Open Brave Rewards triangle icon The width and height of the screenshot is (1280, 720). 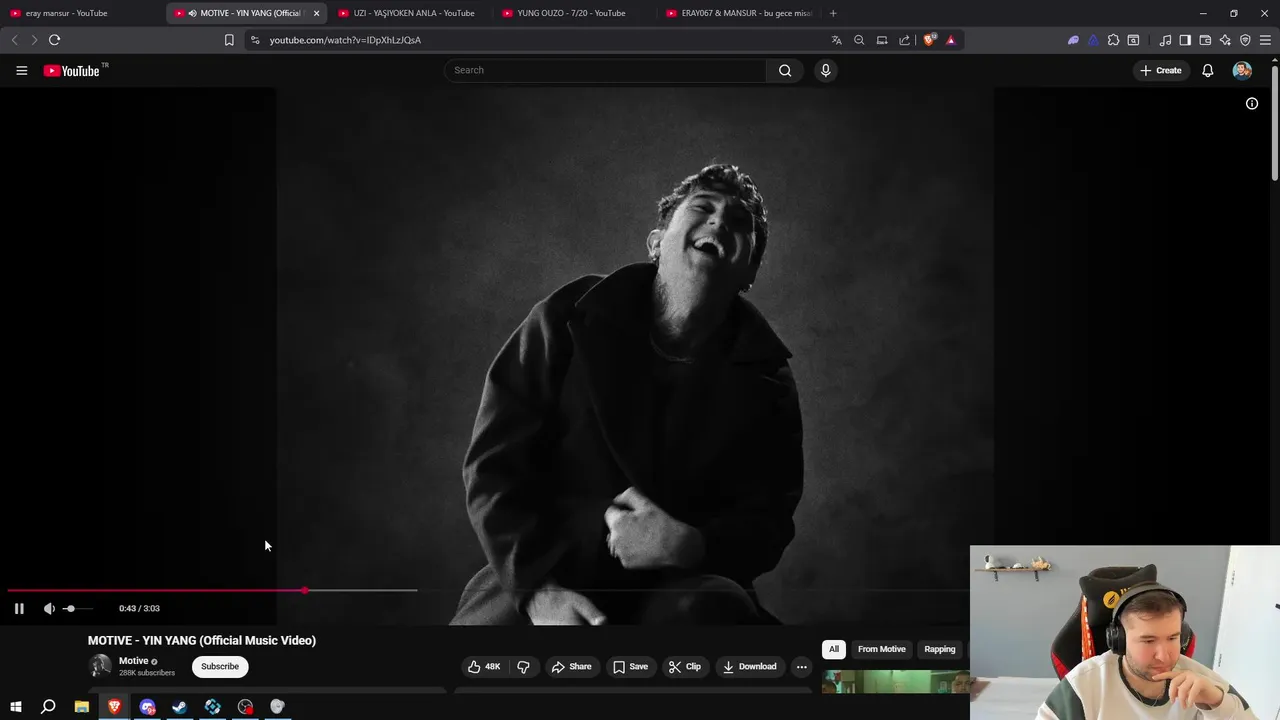pos(950,40)
